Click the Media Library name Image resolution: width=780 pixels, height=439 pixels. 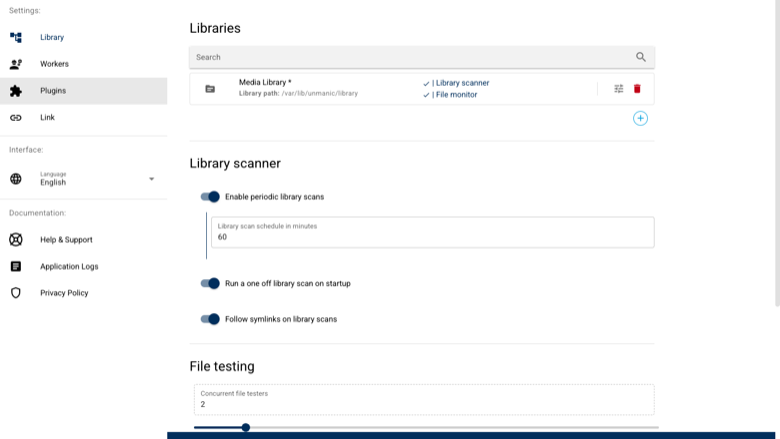(265, 82)
